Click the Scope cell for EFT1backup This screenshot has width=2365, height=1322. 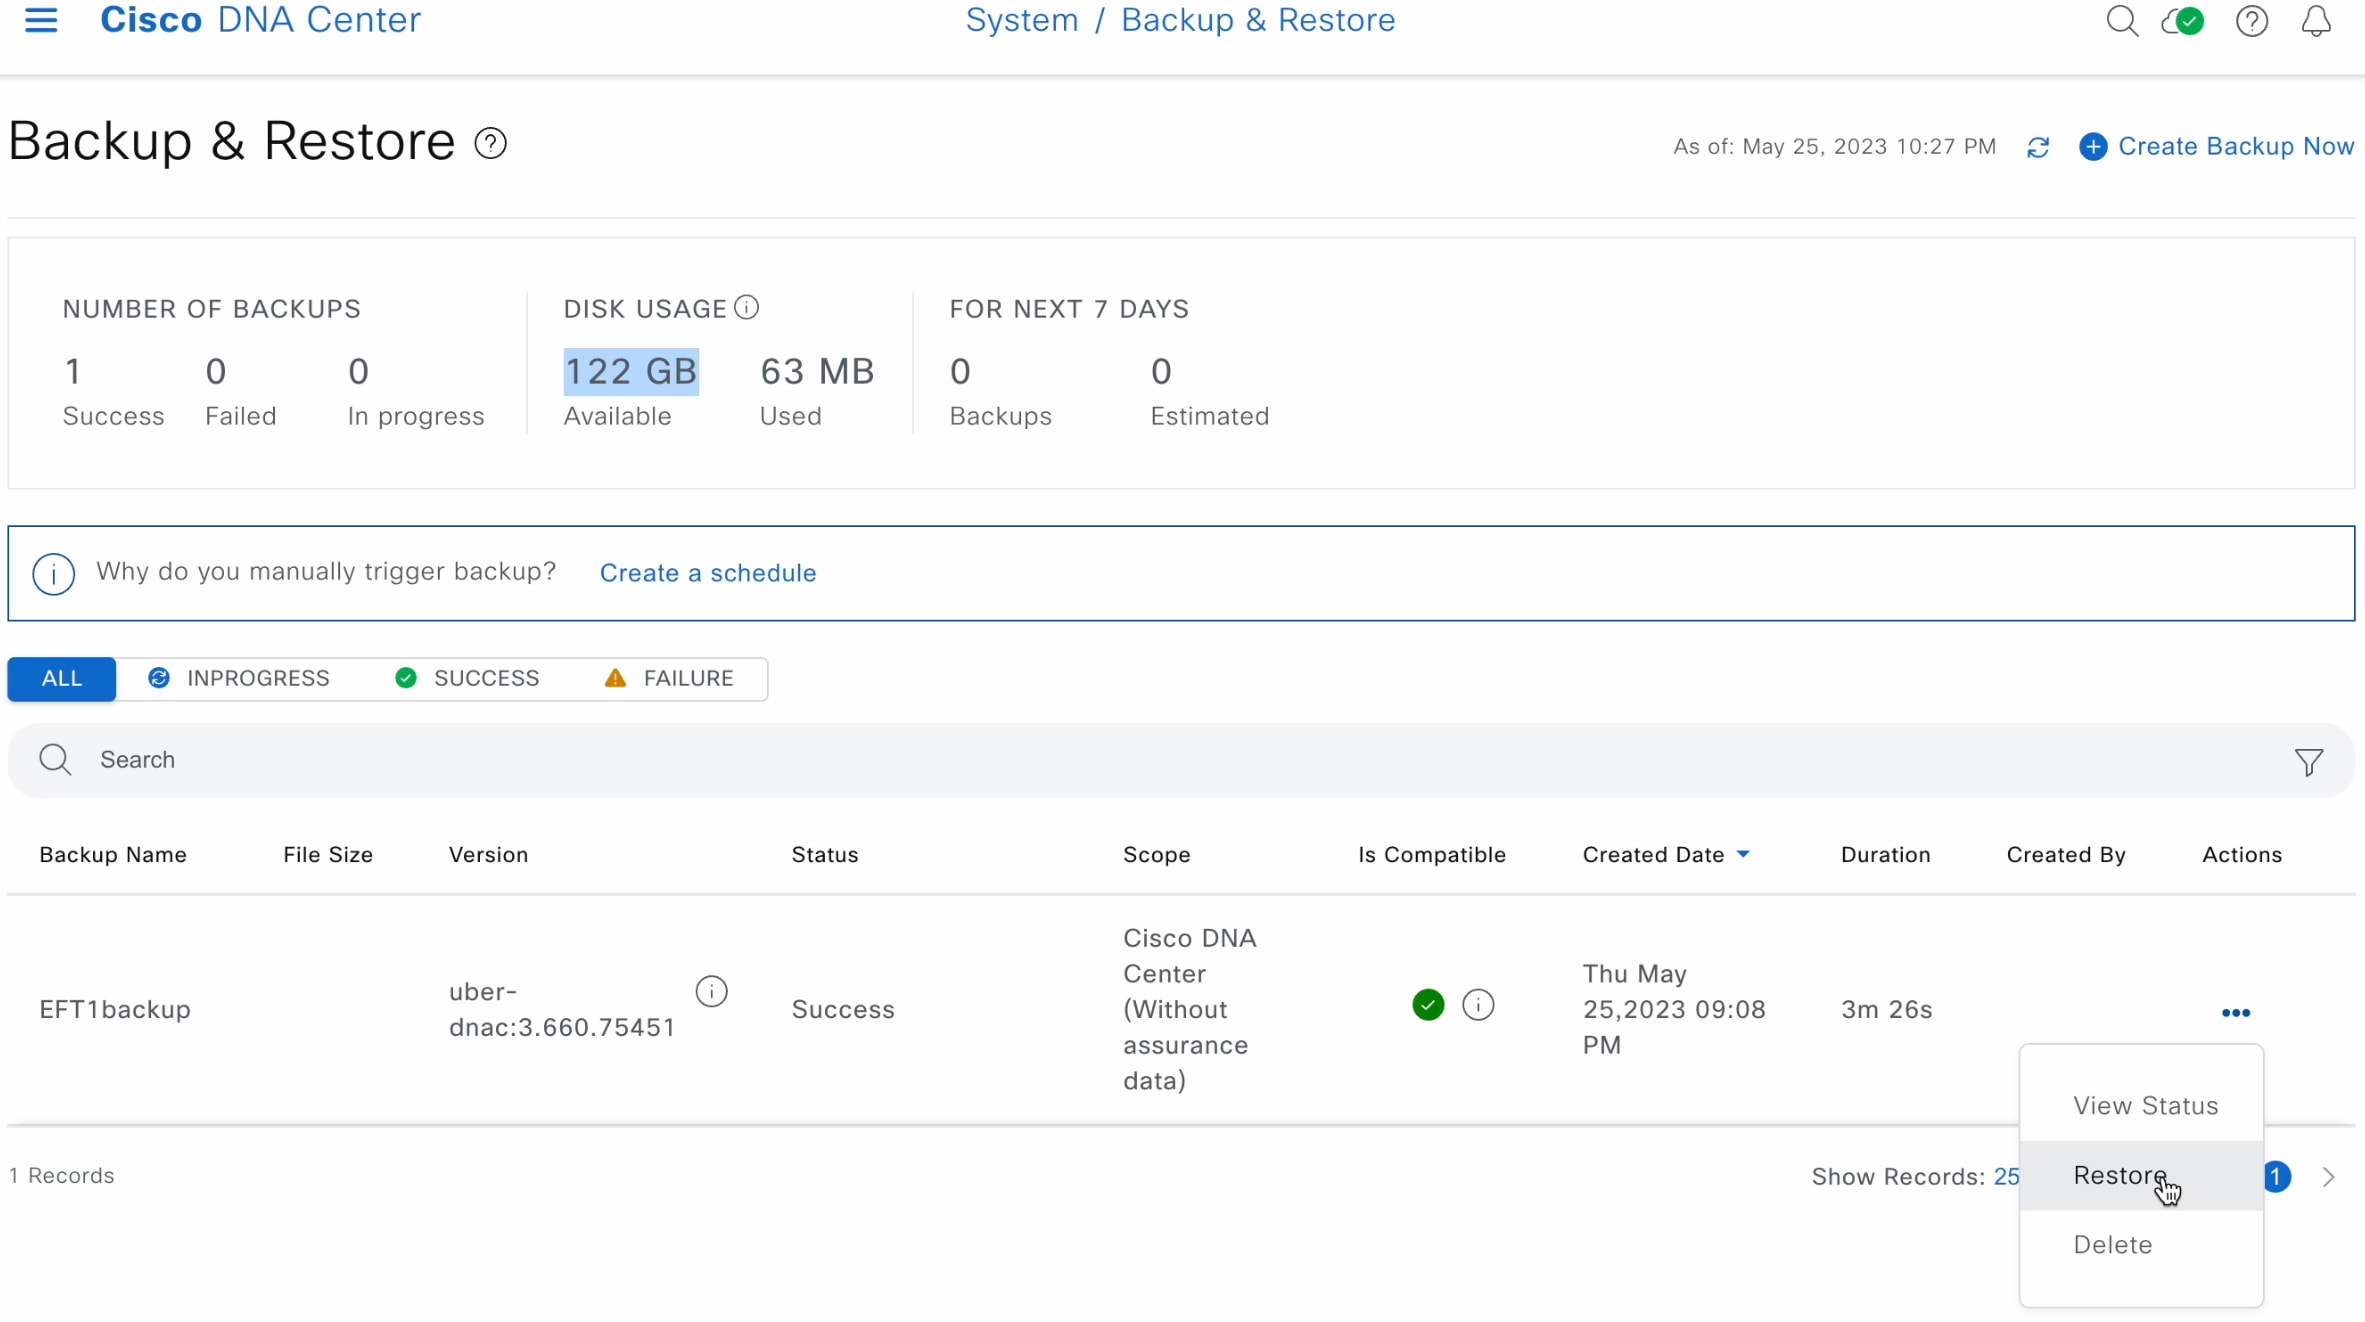click(x=1190, y=1010)
